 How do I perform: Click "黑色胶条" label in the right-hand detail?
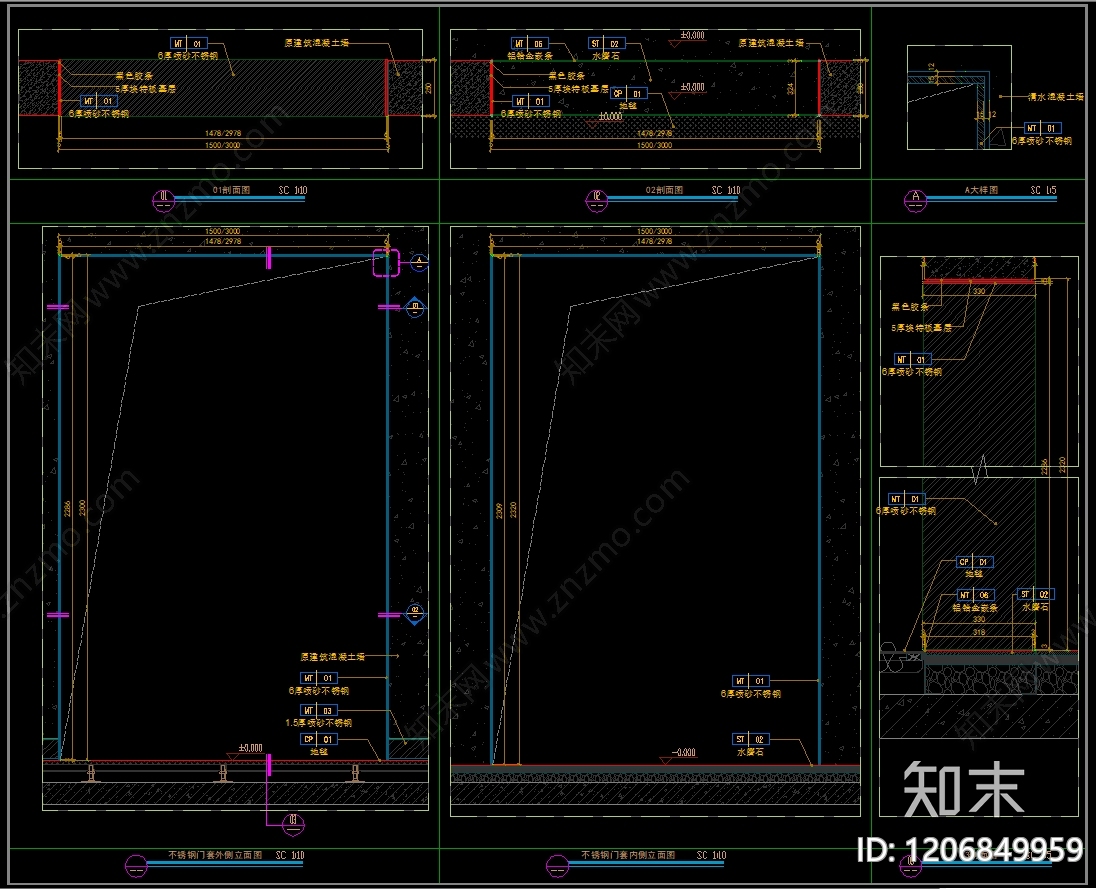click(x=909, y=307)
